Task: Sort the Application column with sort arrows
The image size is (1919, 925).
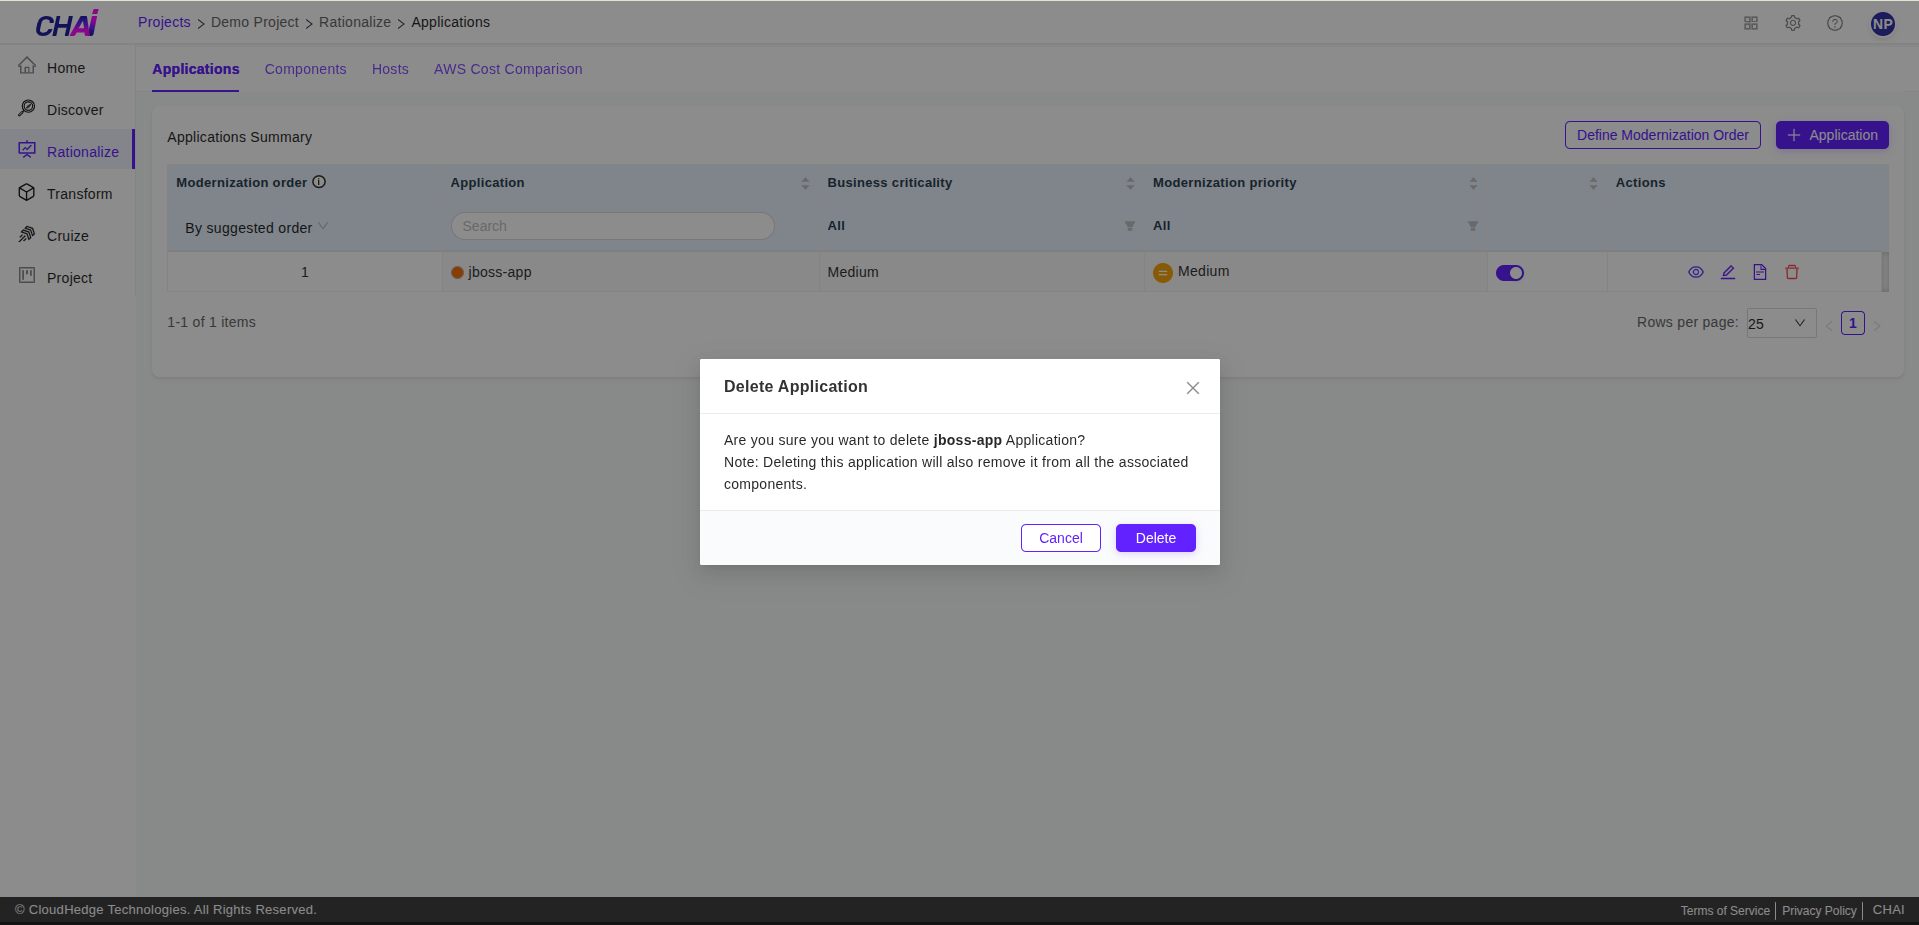Action: click(807, 182)
